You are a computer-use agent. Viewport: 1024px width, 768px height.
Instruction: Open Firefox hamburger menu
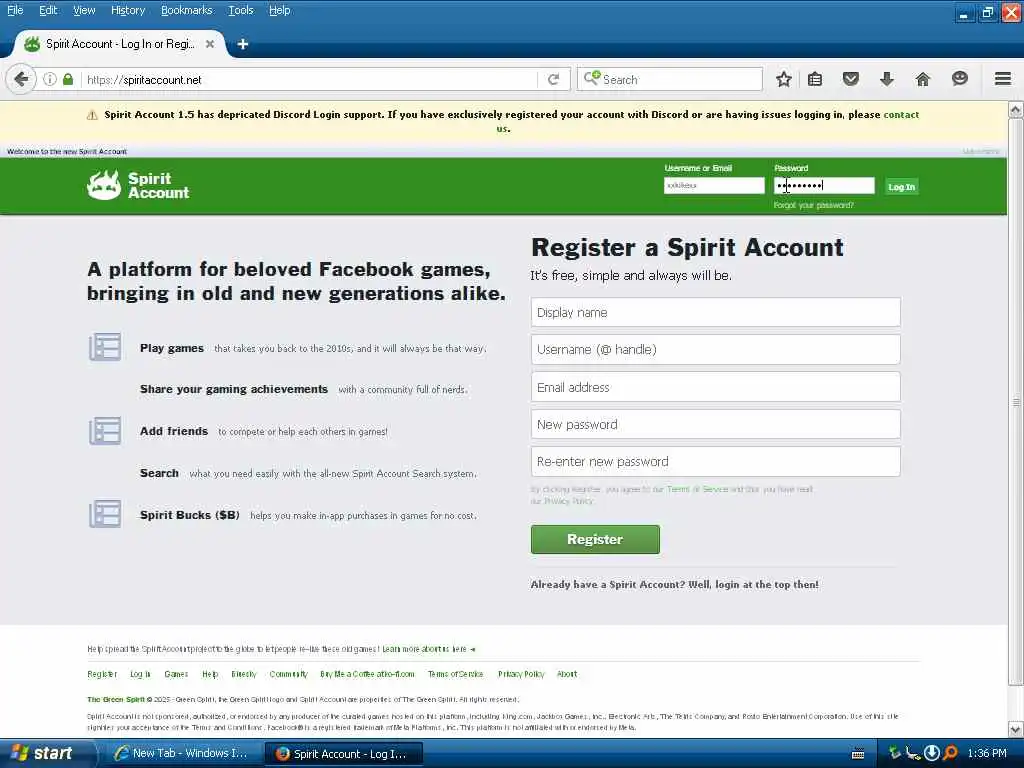(1003, 79)
